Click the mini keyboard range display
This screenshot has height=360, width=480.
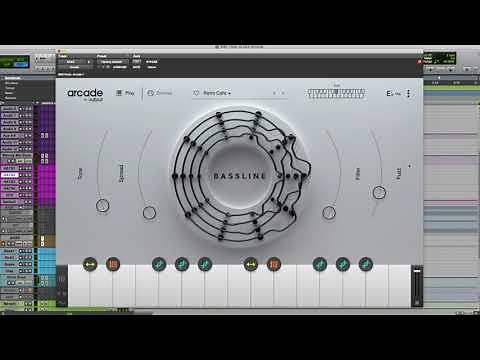coord(336,93)
